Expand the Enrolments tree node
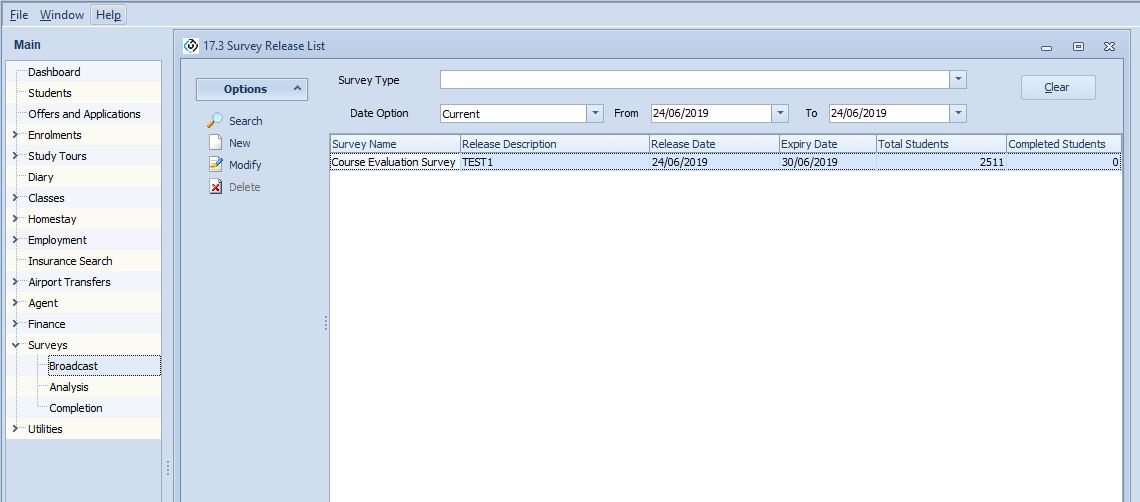1140x502 pixels. pyautogui.click(x=15, y=135)
